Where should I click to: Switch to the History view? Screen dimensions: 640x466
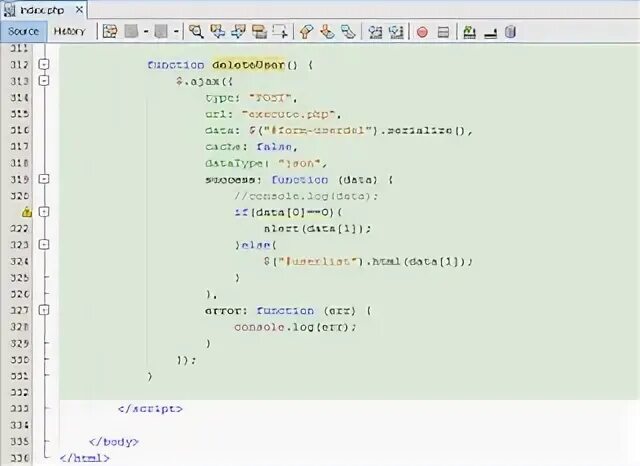[69, 31]
